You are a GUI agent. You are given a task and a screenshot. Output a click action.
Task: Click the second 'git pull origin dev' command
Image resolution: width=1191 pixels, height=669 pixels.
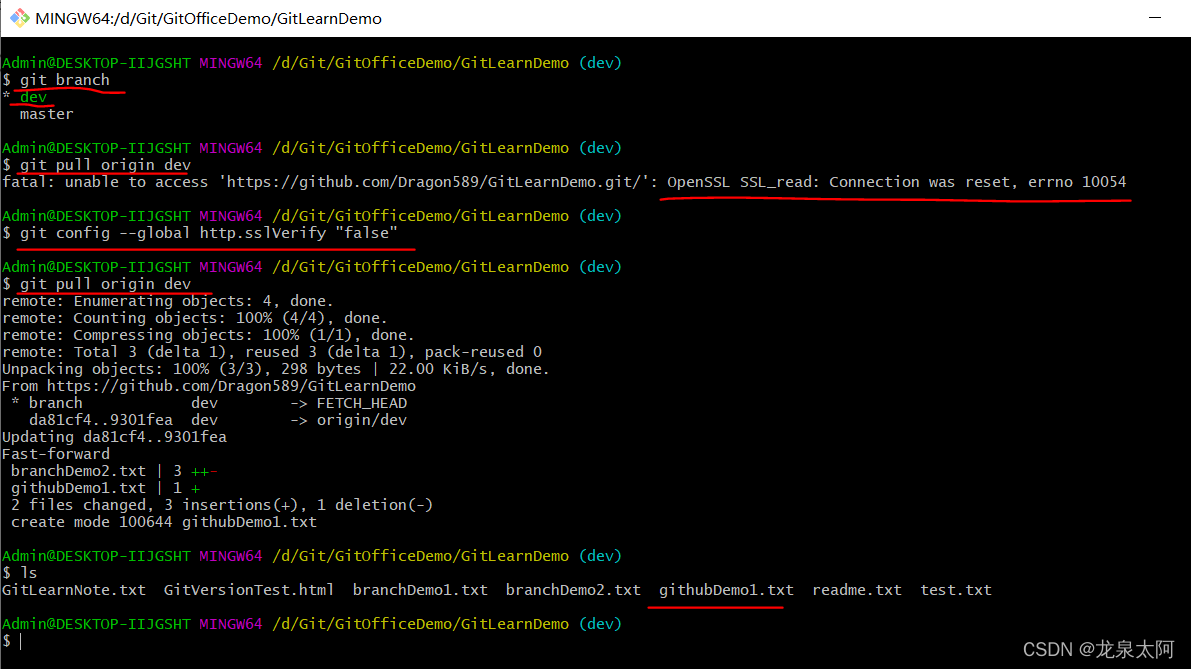(105, 284)
